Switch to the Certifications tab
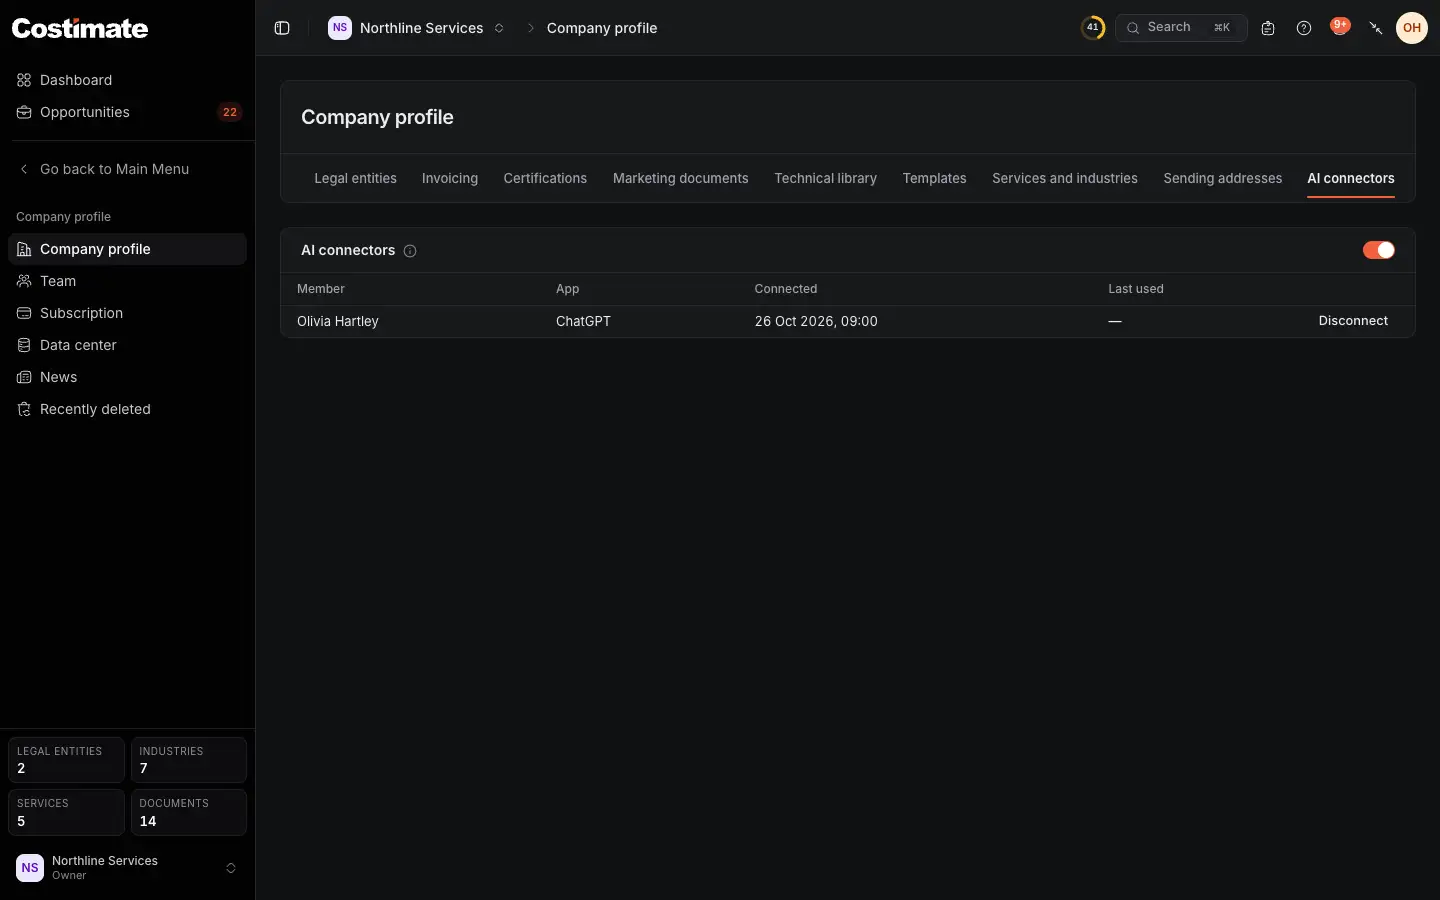Viewport: 1440px width, 900px height. click(545, 178)
